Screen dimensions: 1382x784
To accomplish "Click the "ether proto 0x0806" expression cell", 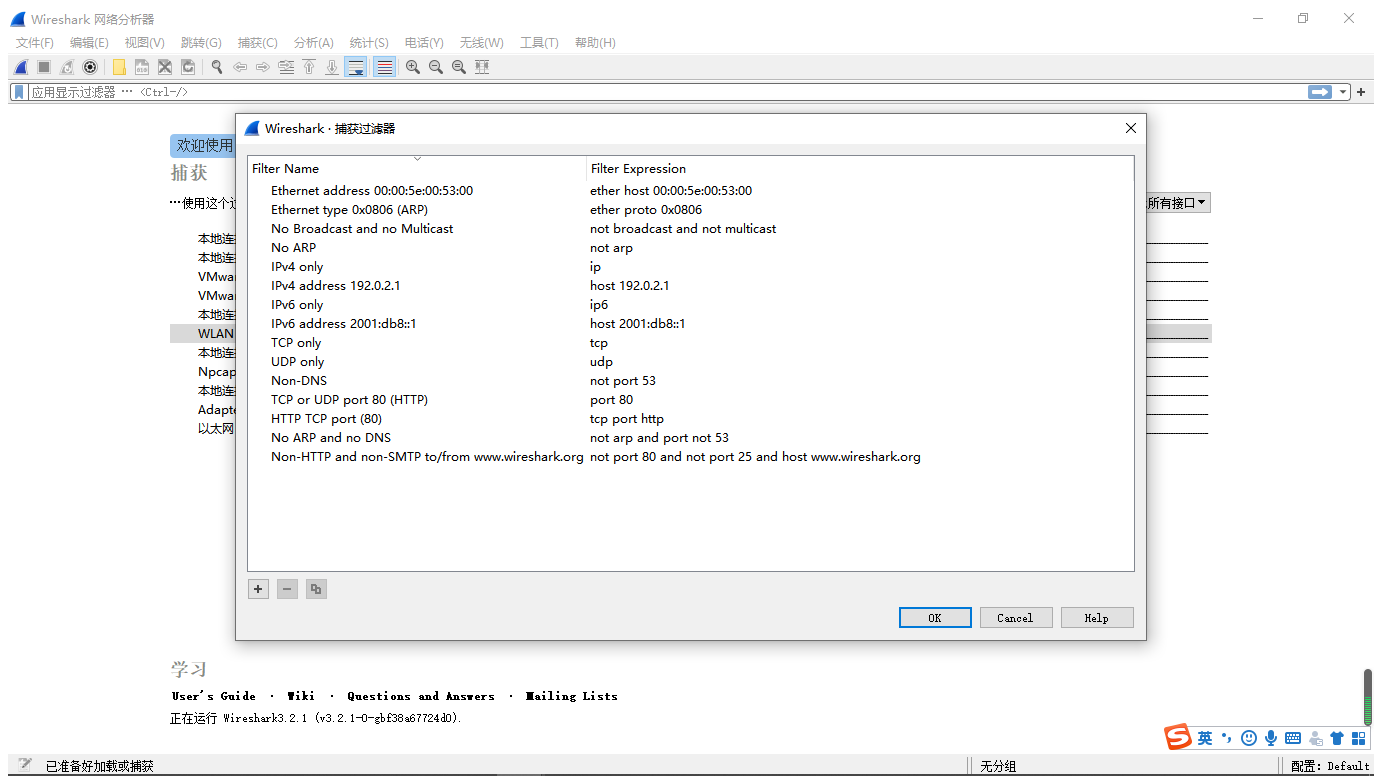I will pos(646,210).
